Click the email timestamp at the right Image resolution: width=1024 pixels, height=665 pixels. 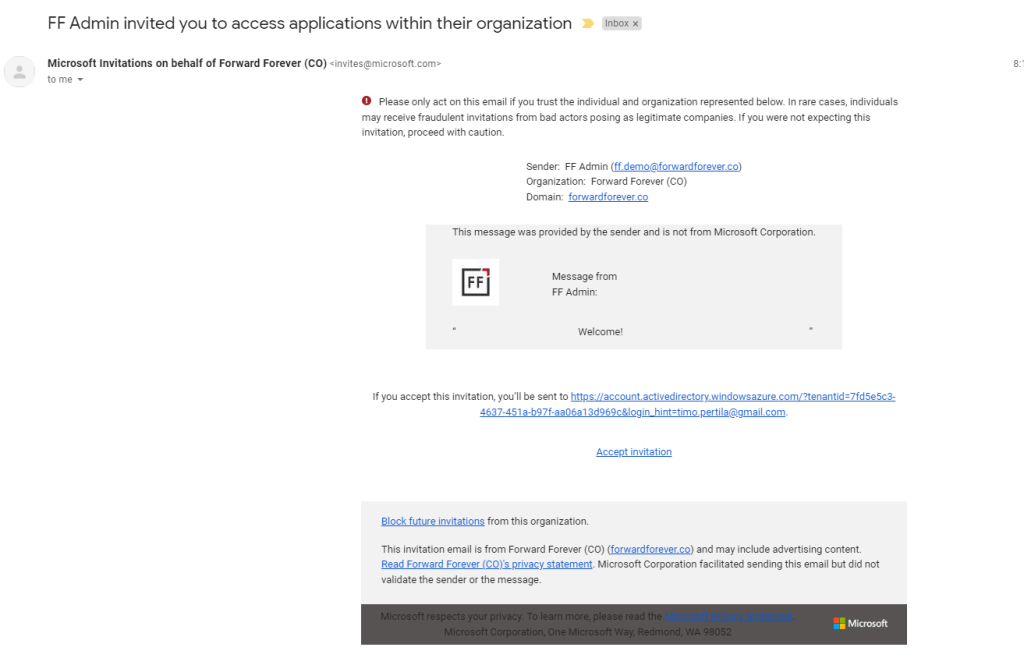tap(1017, 63)
